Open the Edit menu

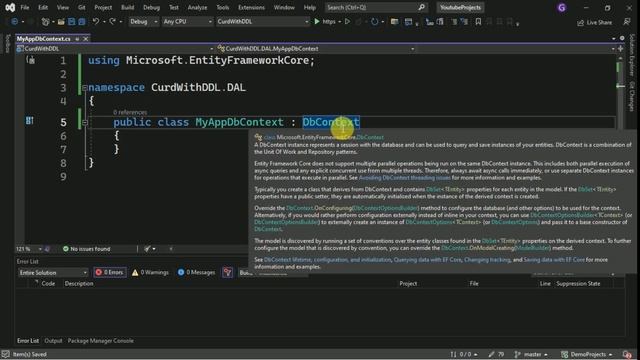[x=43, y=7]
